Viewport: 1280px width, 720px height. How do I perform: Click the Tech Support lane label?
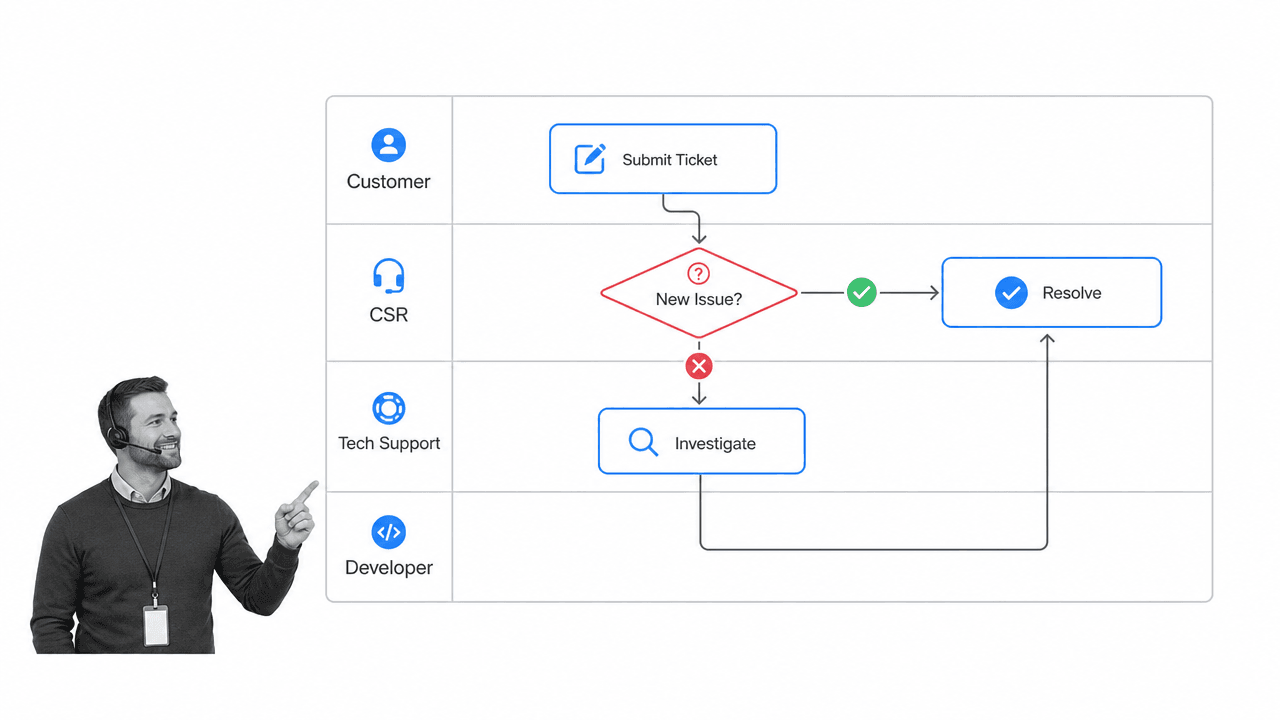point(389,443)
